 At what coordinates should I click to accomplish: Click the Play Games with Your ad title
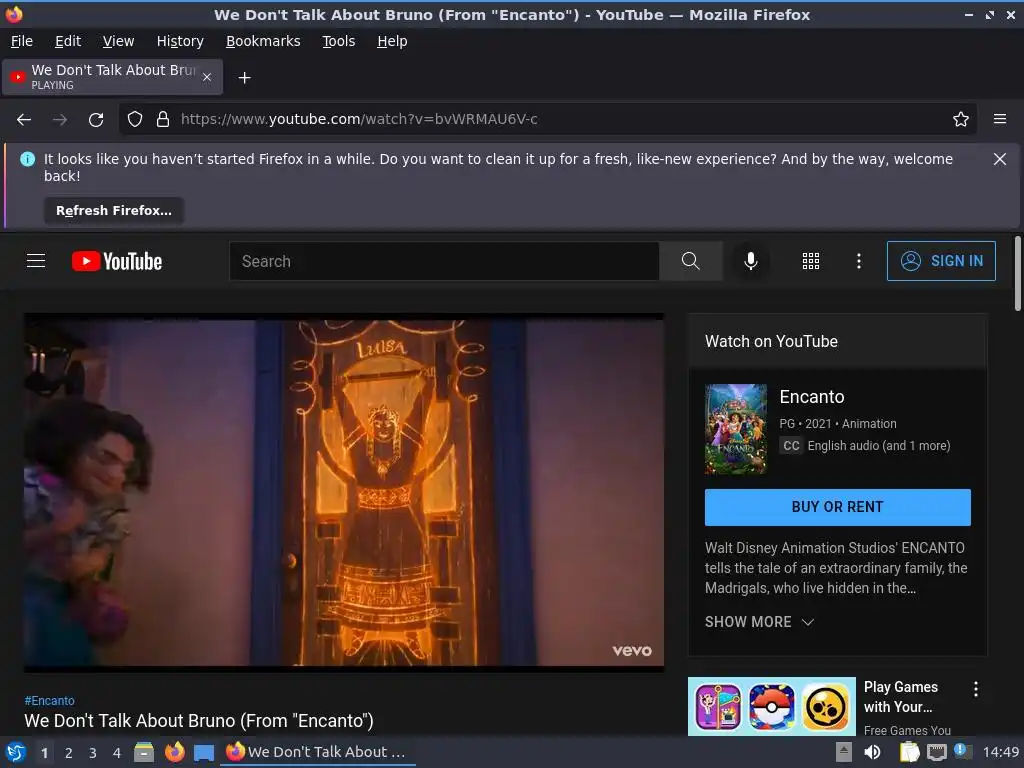901,697
